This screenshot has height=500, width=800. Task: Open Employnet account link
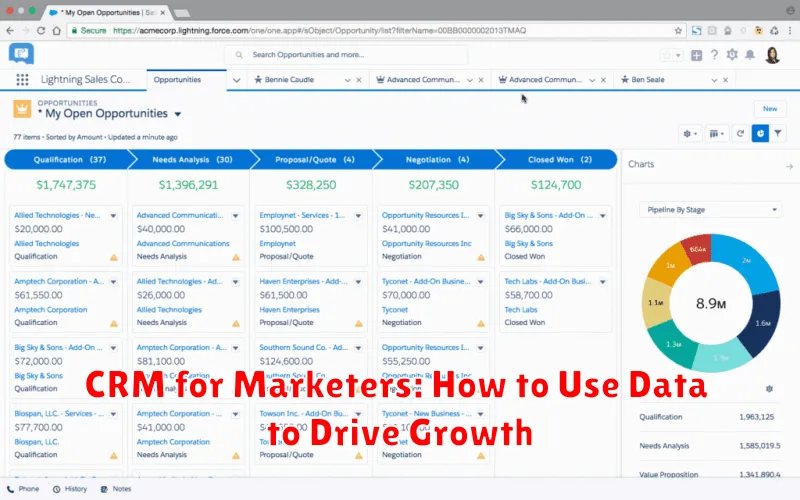[x=277, y=244]
